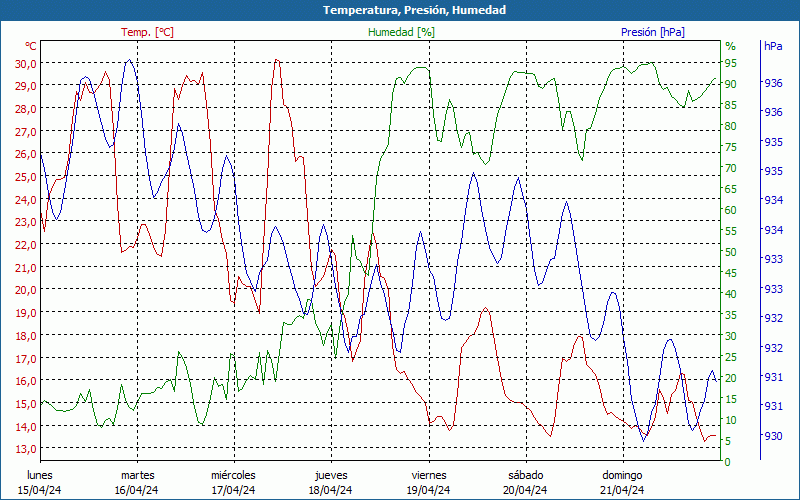800x500 pixels.
Task: Click the '22,0' temperature axis tick
Action: (26, 244)
